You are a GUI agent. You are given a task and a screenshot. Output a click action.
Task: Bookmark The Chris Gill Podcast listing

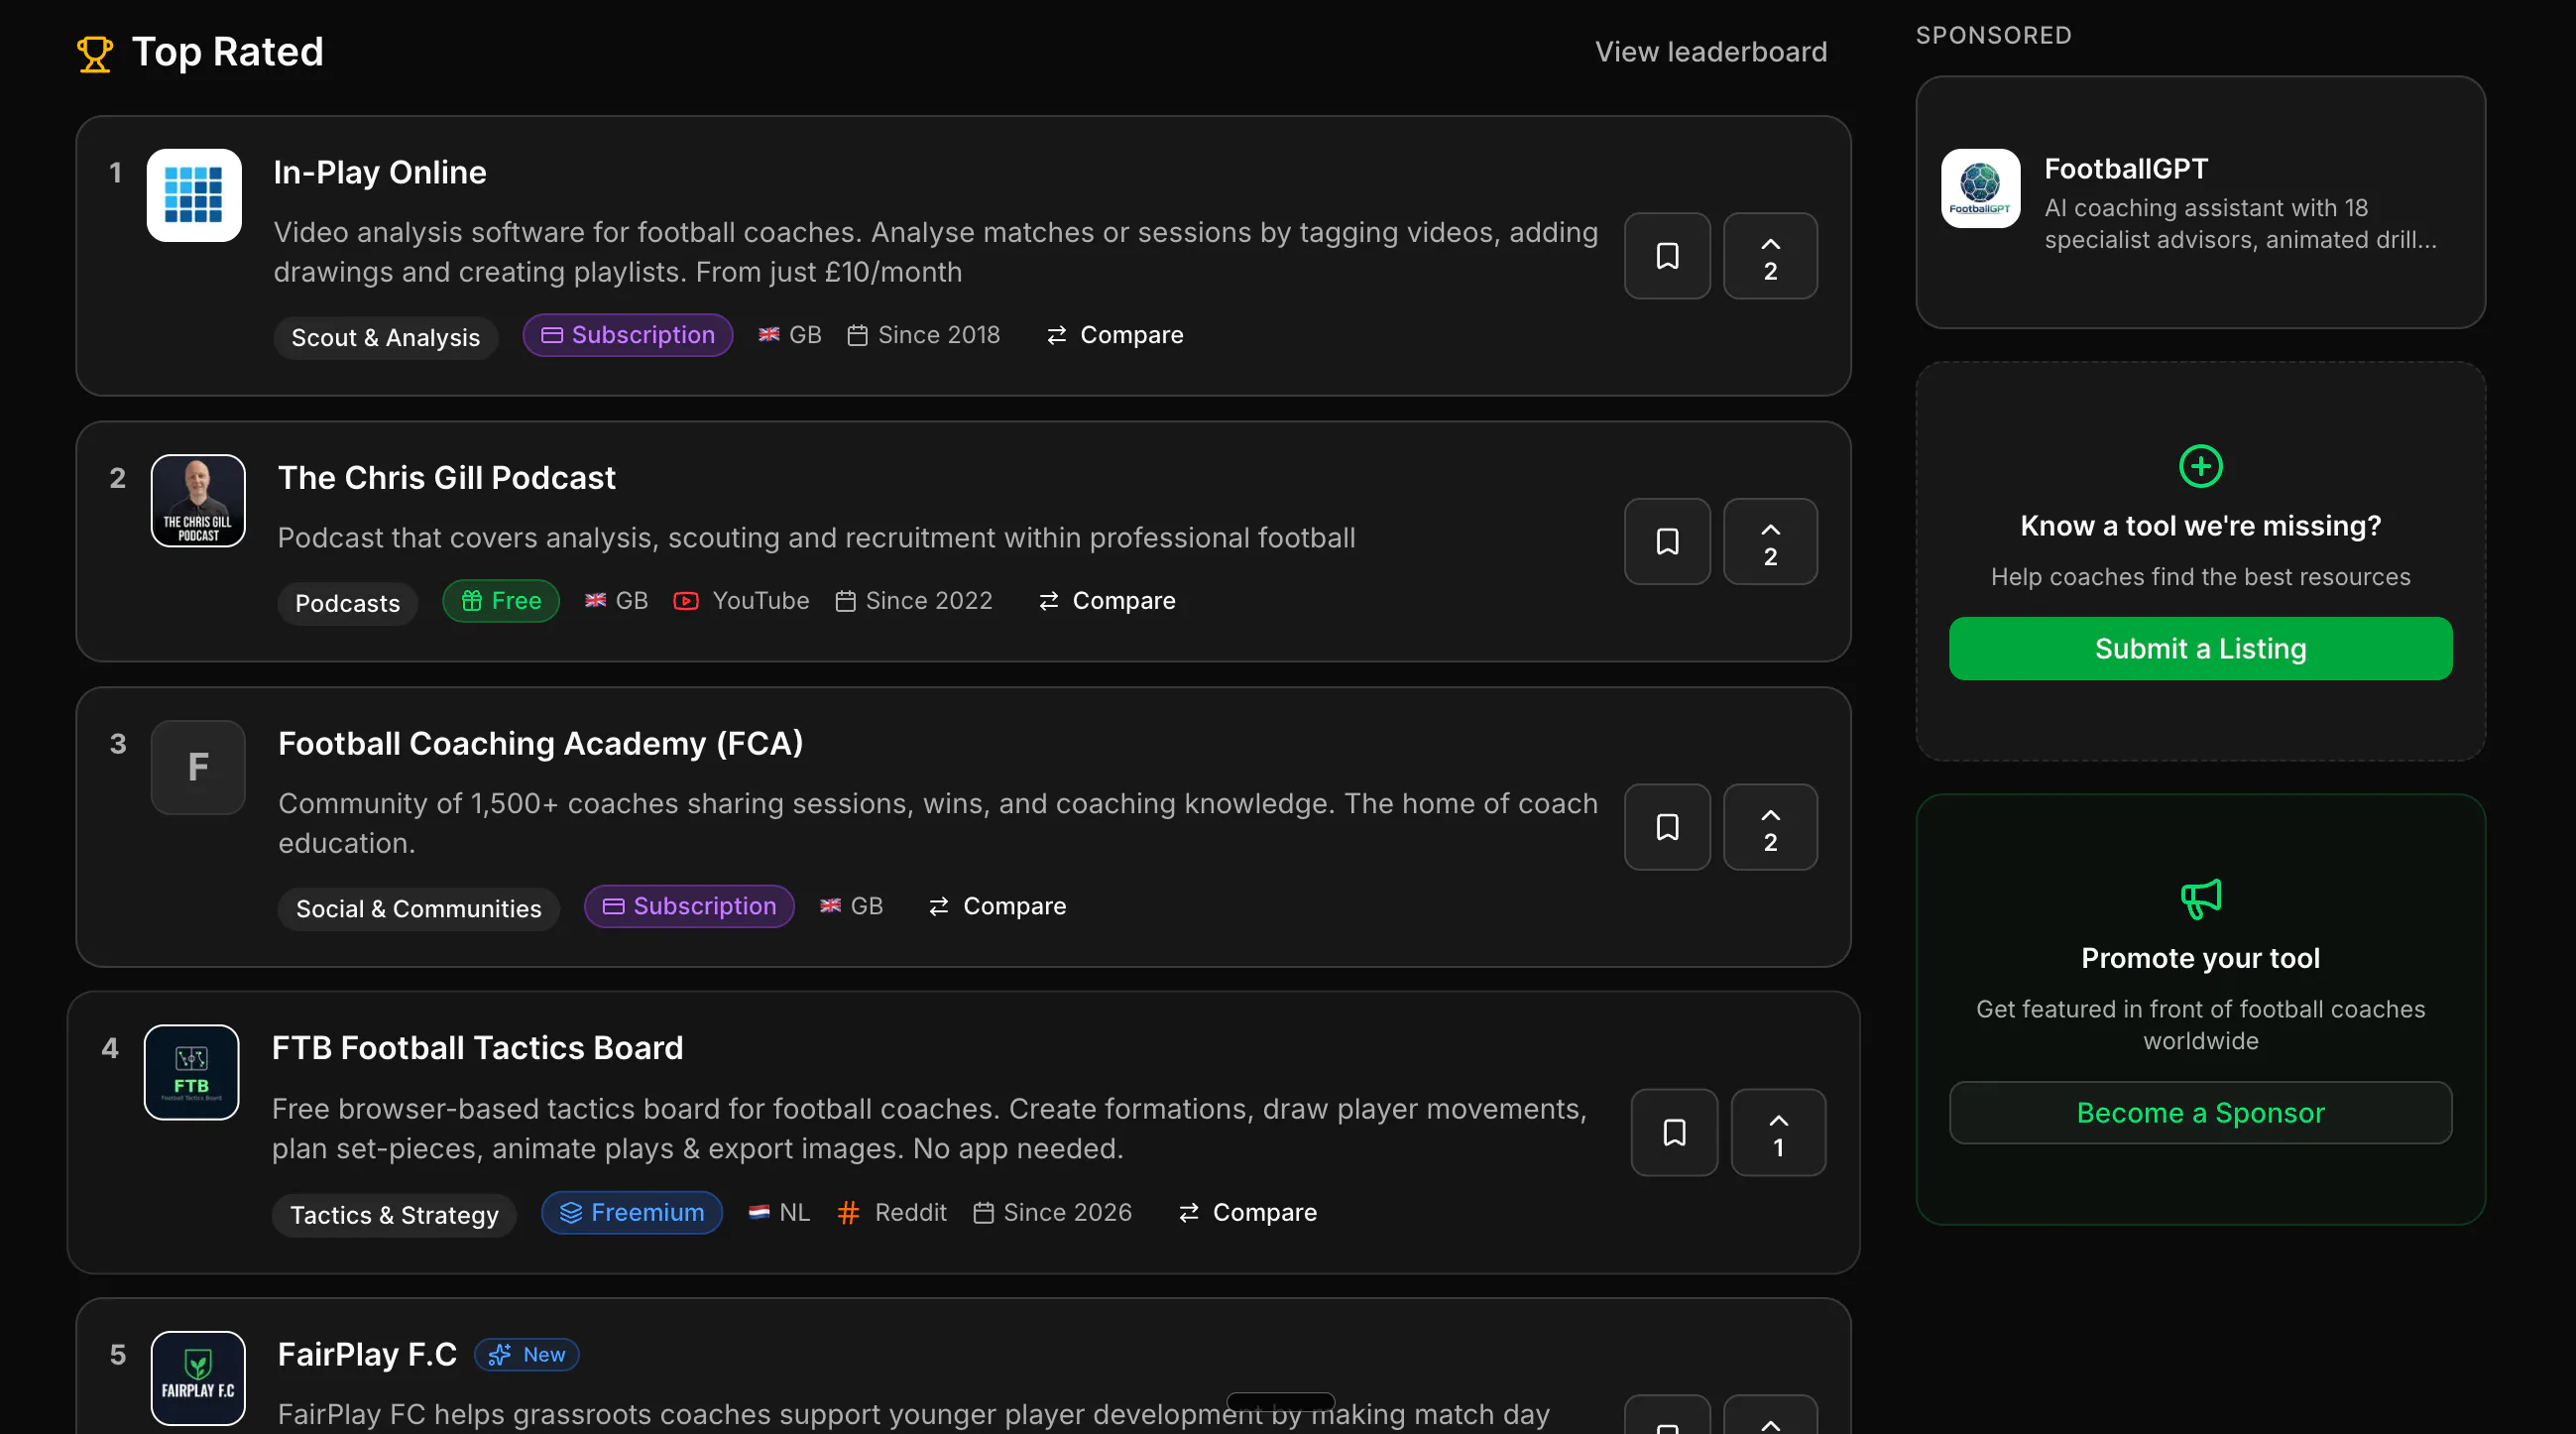1667,541
